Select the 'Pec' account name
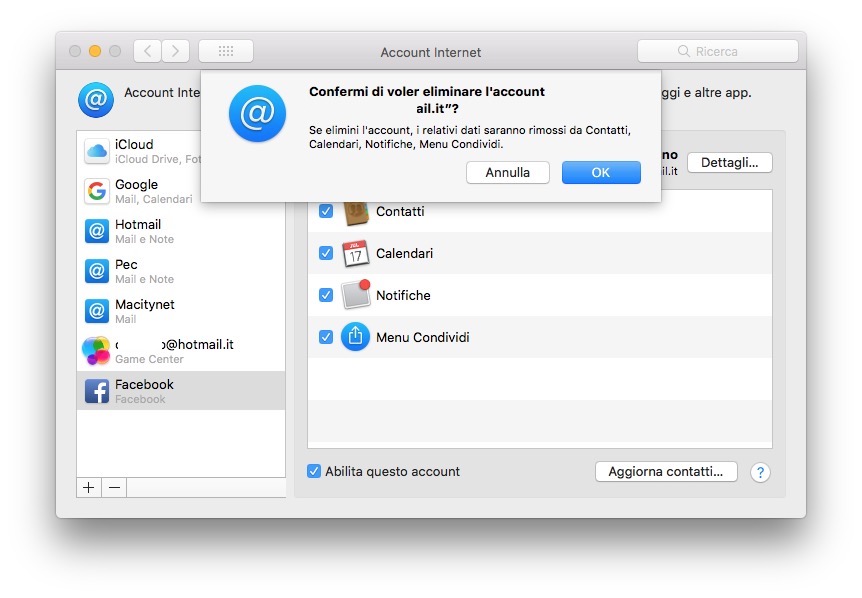This screenshot has width=862, height=598. (126, 264)
